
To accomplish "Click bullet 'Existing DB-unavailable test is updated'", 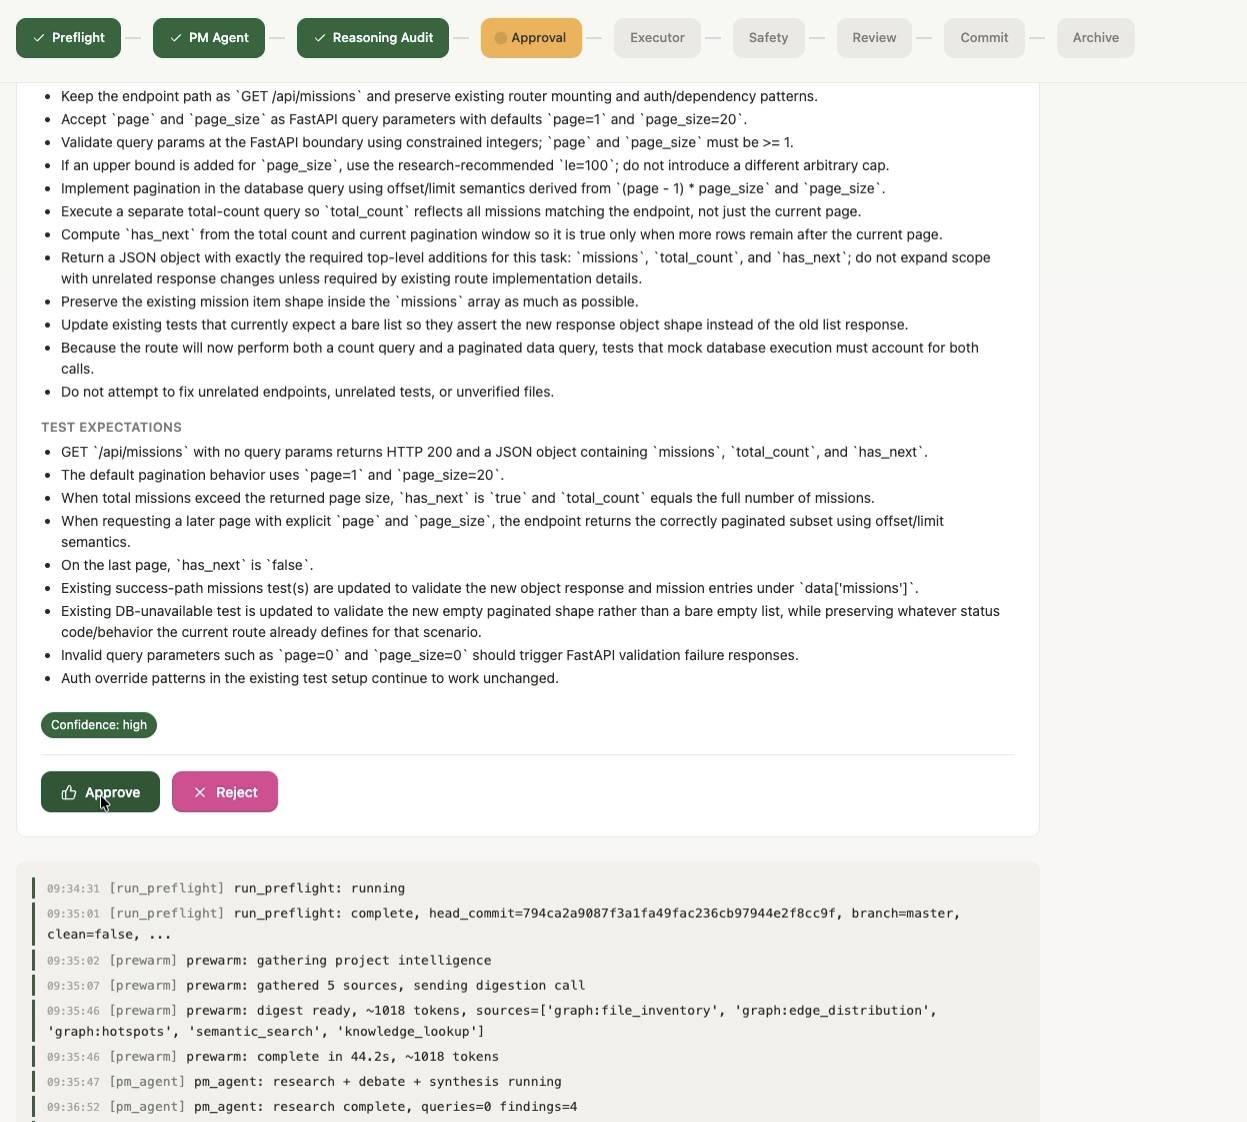I will pos(530,621).
